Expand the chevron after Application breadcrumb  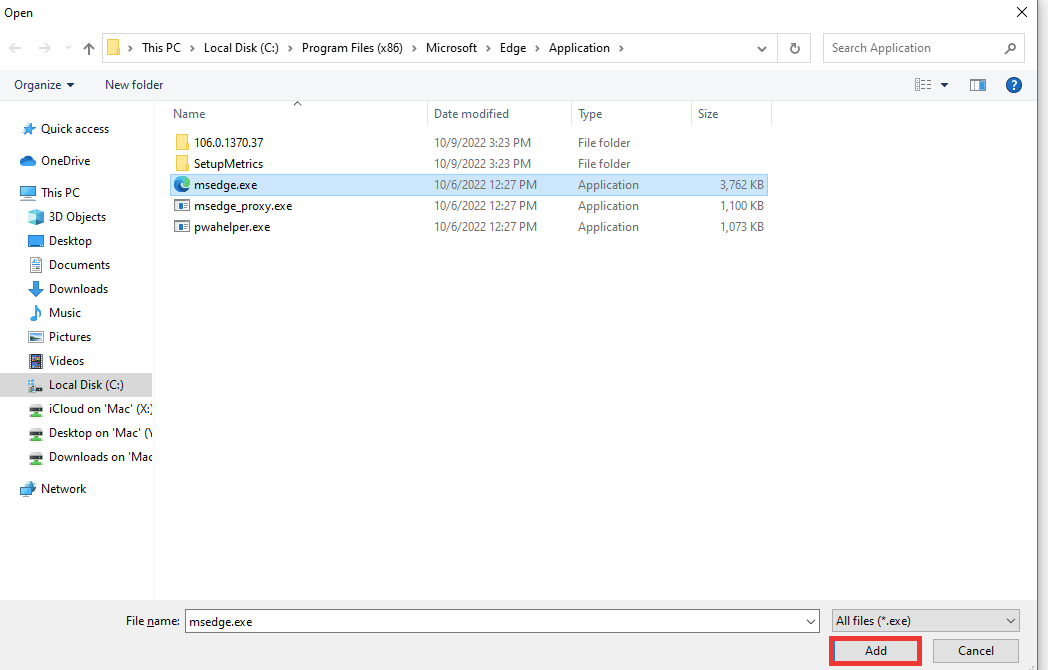tap(622, 48)
